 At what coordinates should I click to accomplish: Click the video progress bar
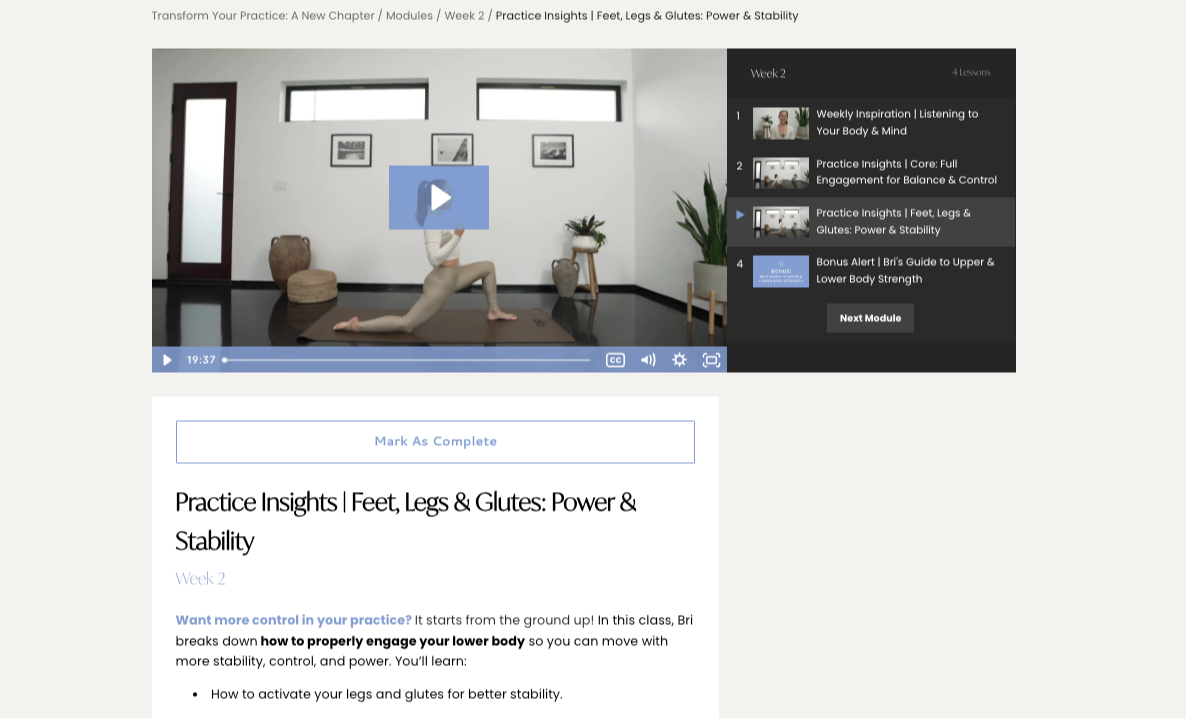(407, 360)
